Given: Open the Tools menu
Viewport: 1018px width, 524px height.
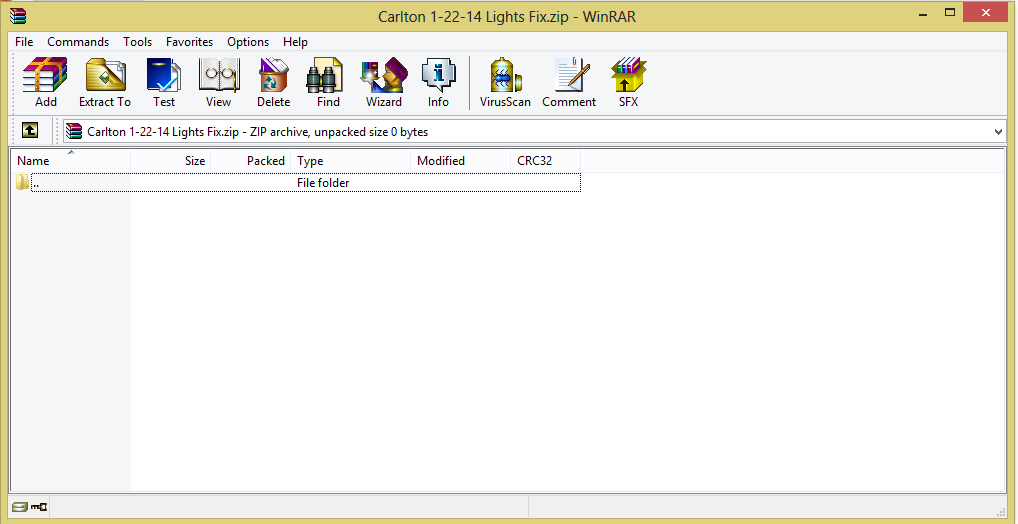Looking at the screenshot, I should point(138,42).
